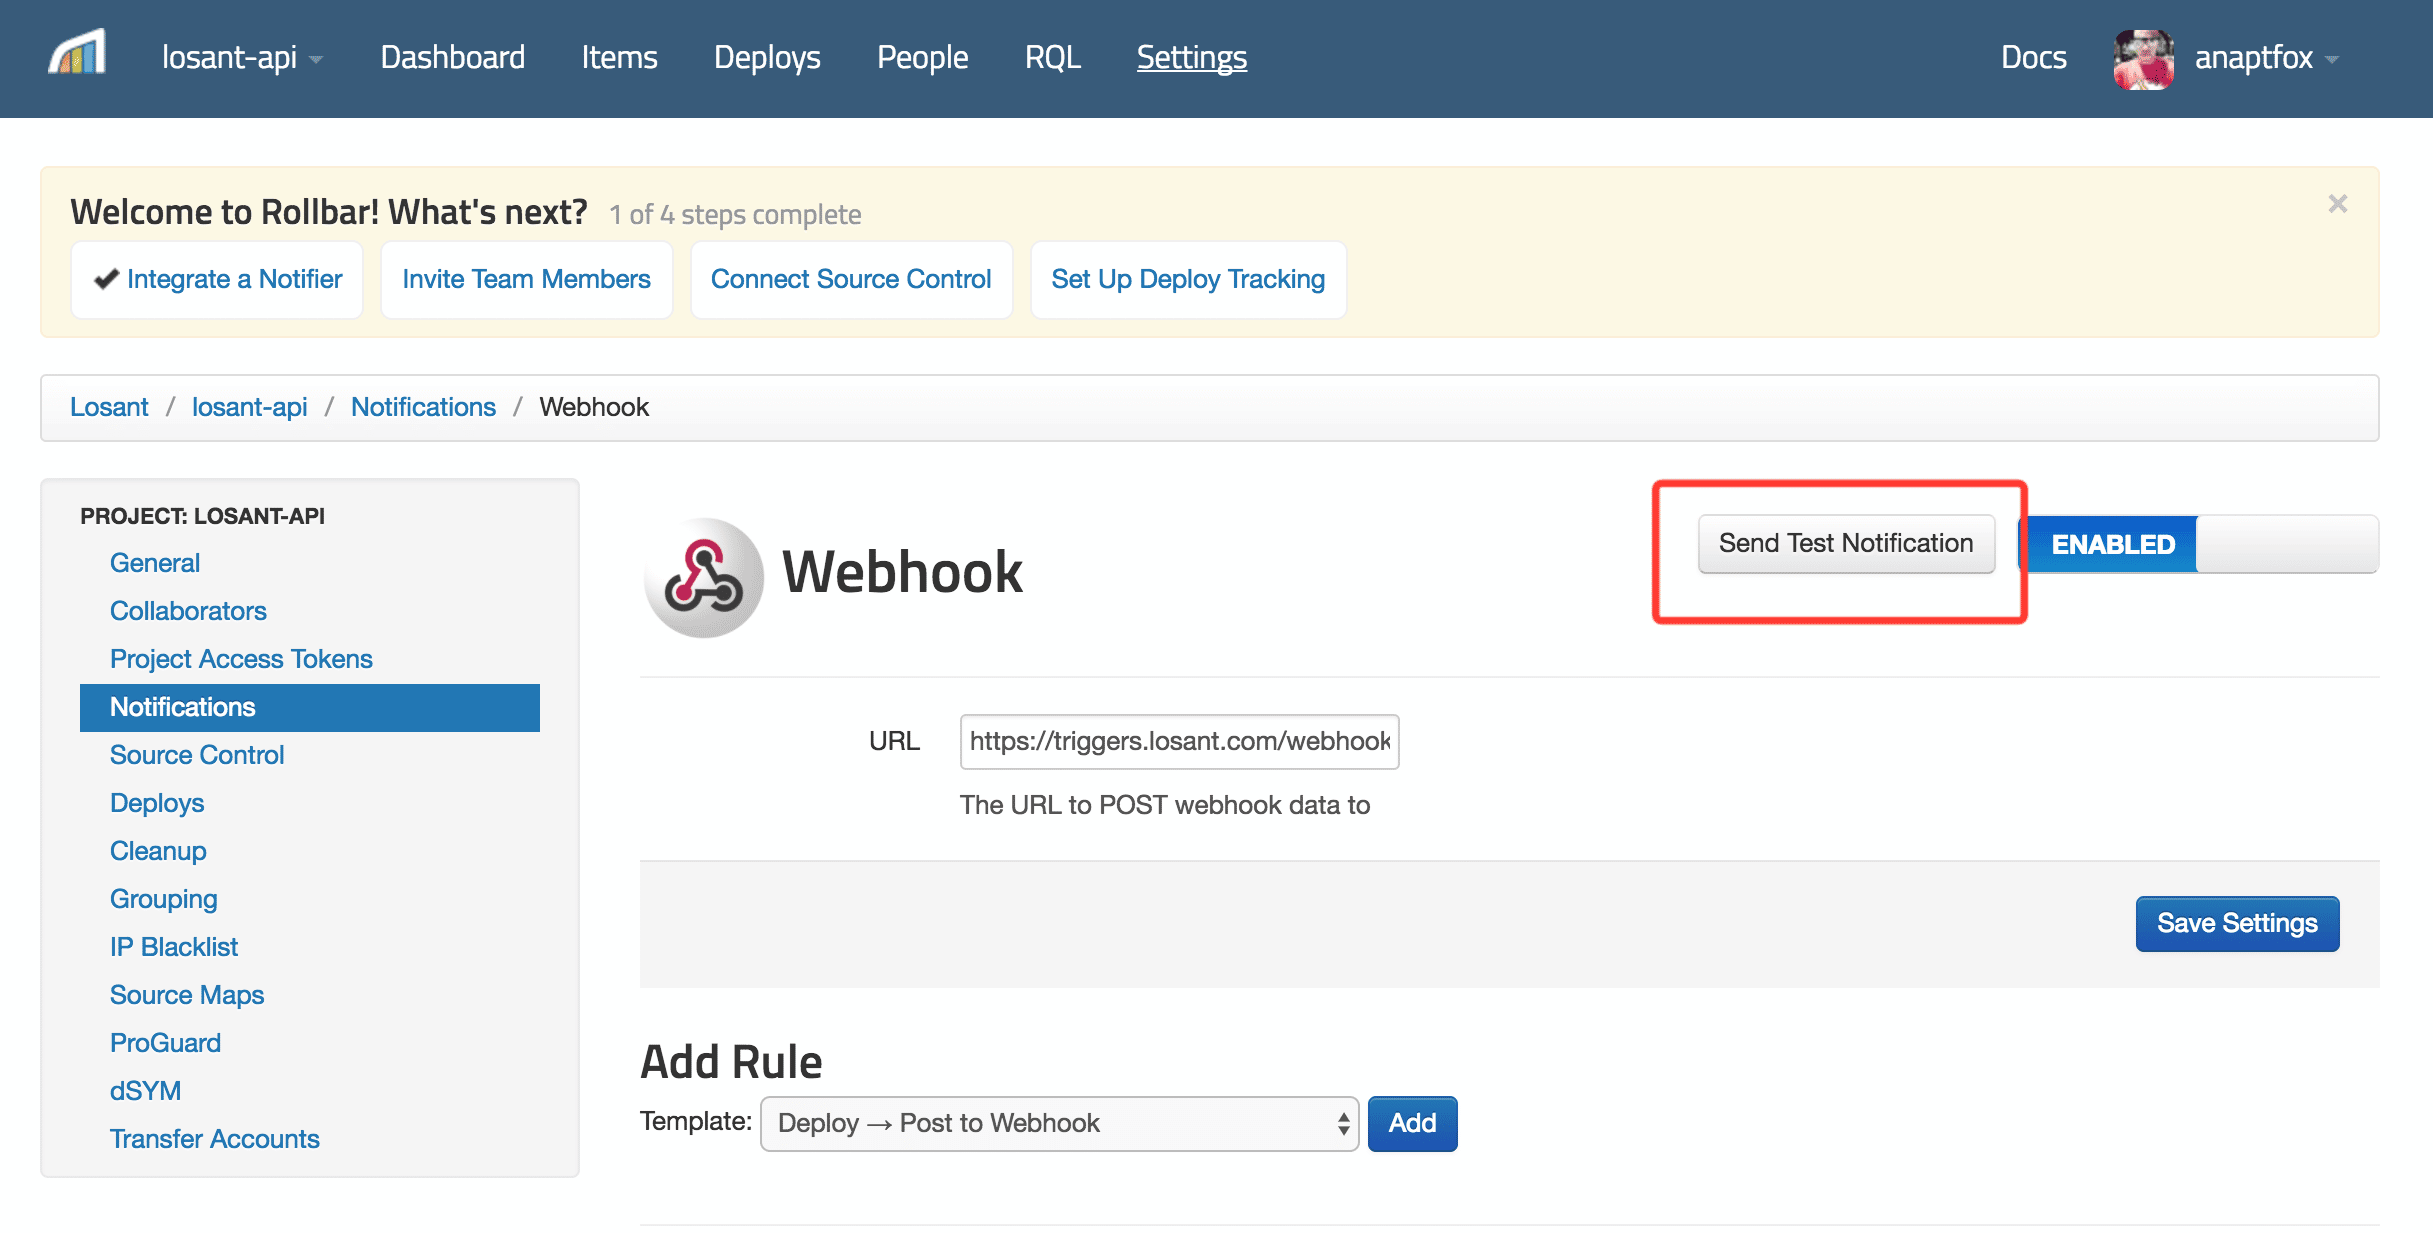Click into the webhook URL field

pos(1178,741)
